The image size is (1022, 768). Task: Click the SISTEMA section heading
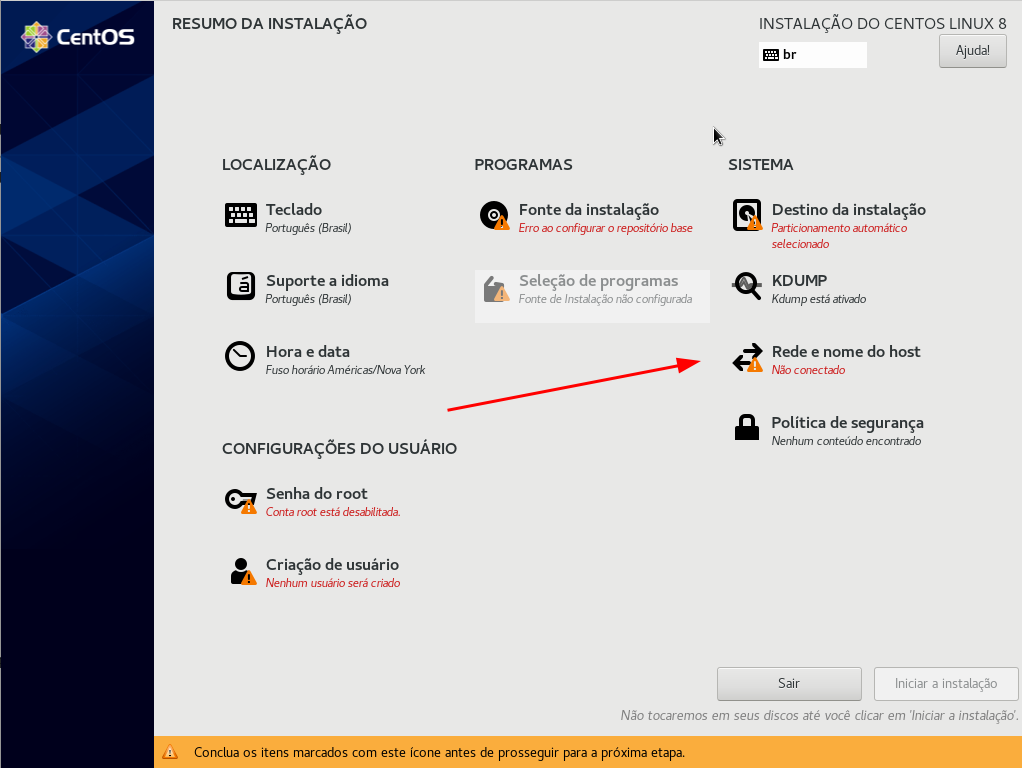(761, 164)
